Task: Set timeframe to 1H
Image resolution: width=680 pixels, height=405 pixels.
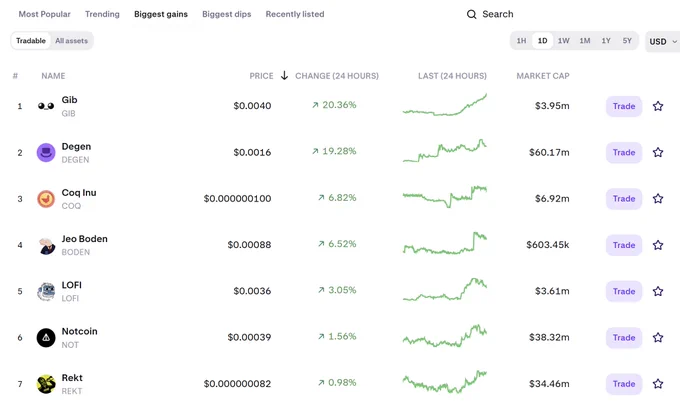Action: [x=521, y=41]
